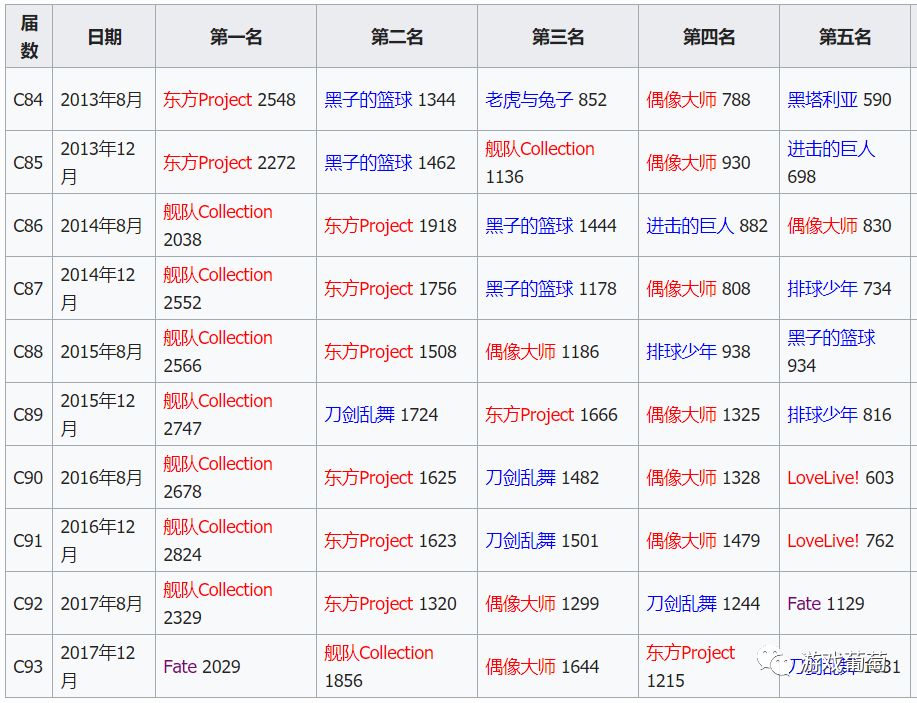The image size is (917, 703).
Task: Open the Fate link scoring 1129
Action: click(805, 605)
